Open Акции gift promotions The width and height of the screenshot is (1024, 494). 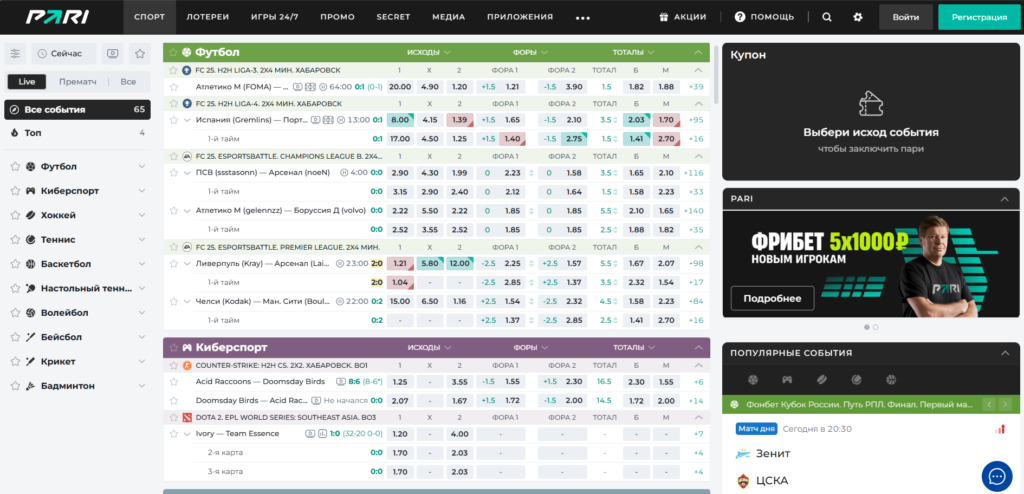[x=682, y=17]
